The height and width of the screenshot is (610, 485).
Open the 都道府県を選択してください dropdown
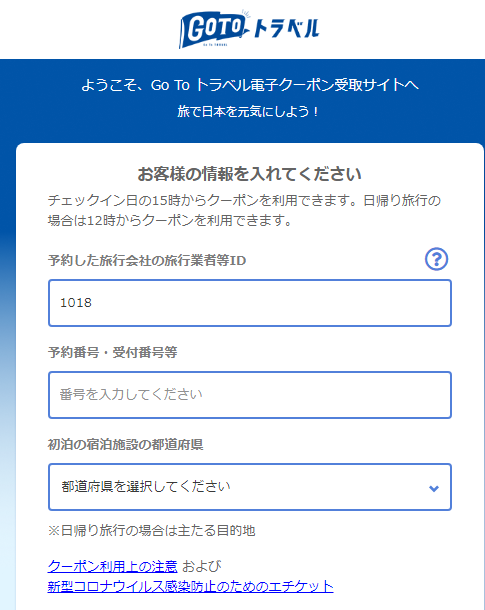tap(250, 487)
